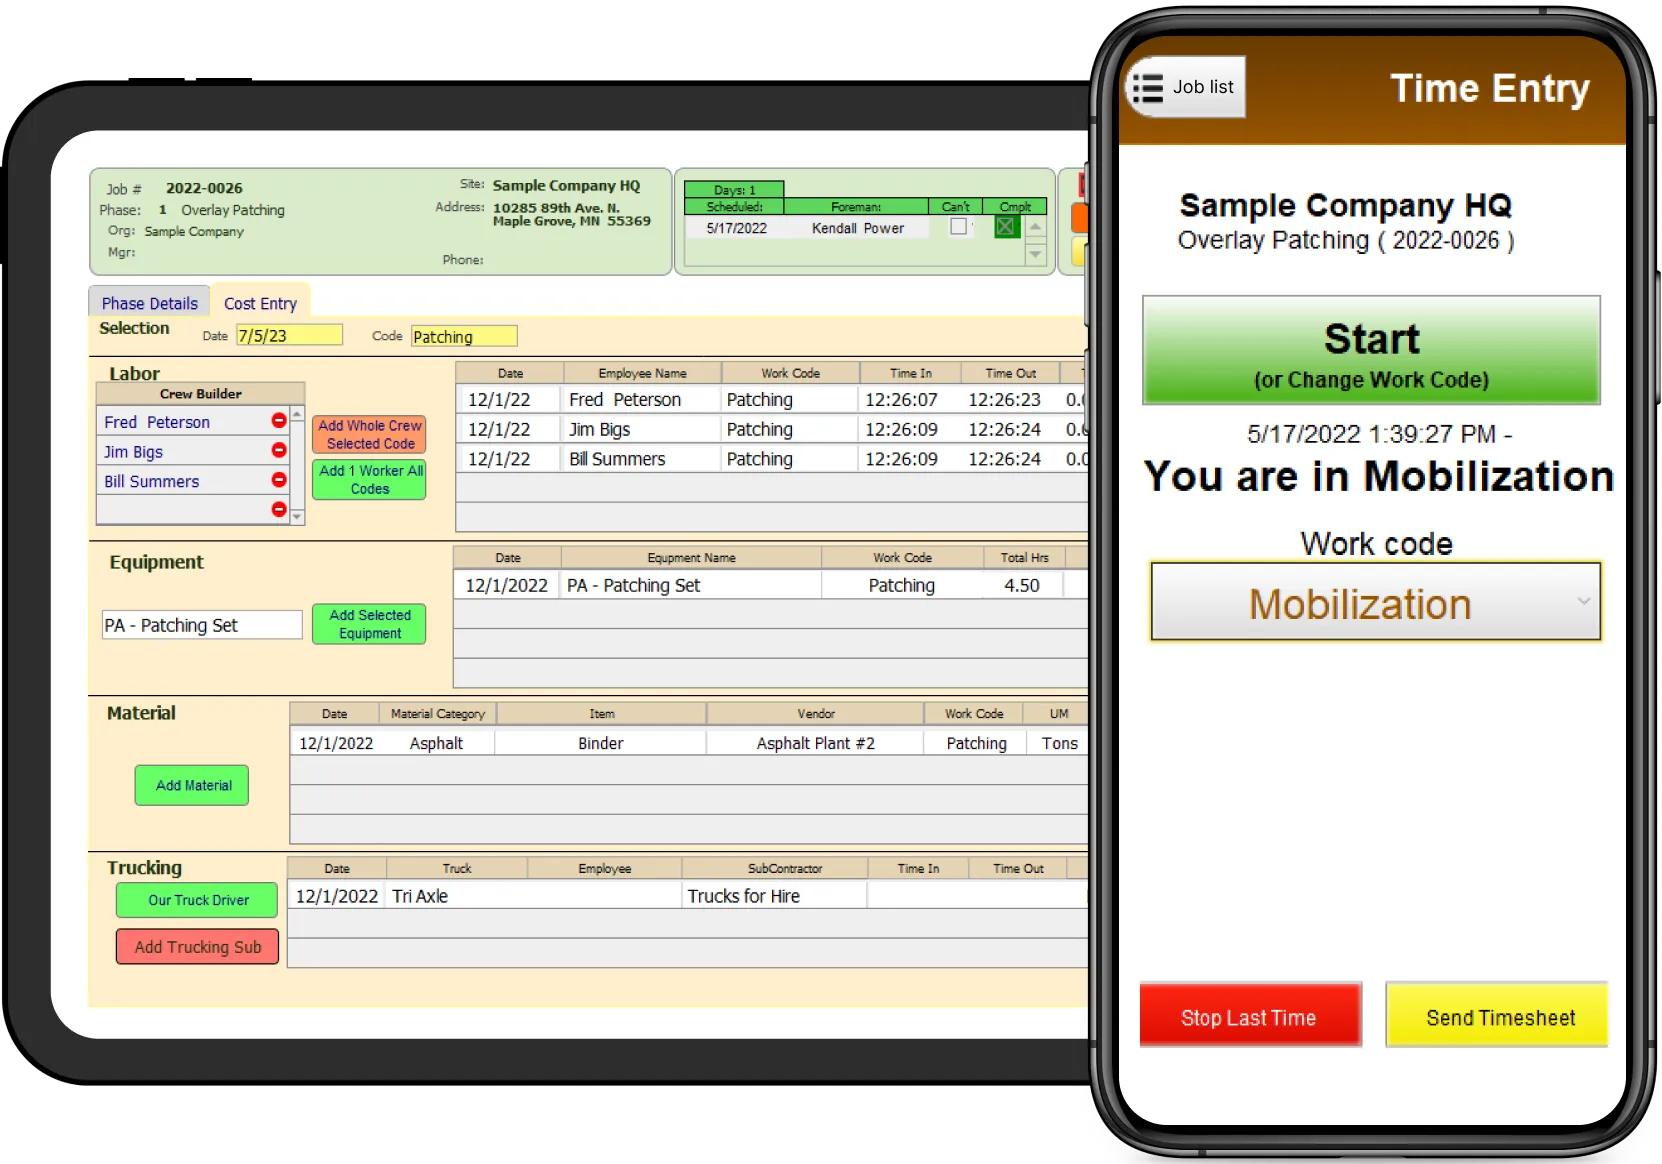Screen dimensions: 1662x1164
Task: Click the down arrow beside the schedule list
Action: coord(1036,256)
